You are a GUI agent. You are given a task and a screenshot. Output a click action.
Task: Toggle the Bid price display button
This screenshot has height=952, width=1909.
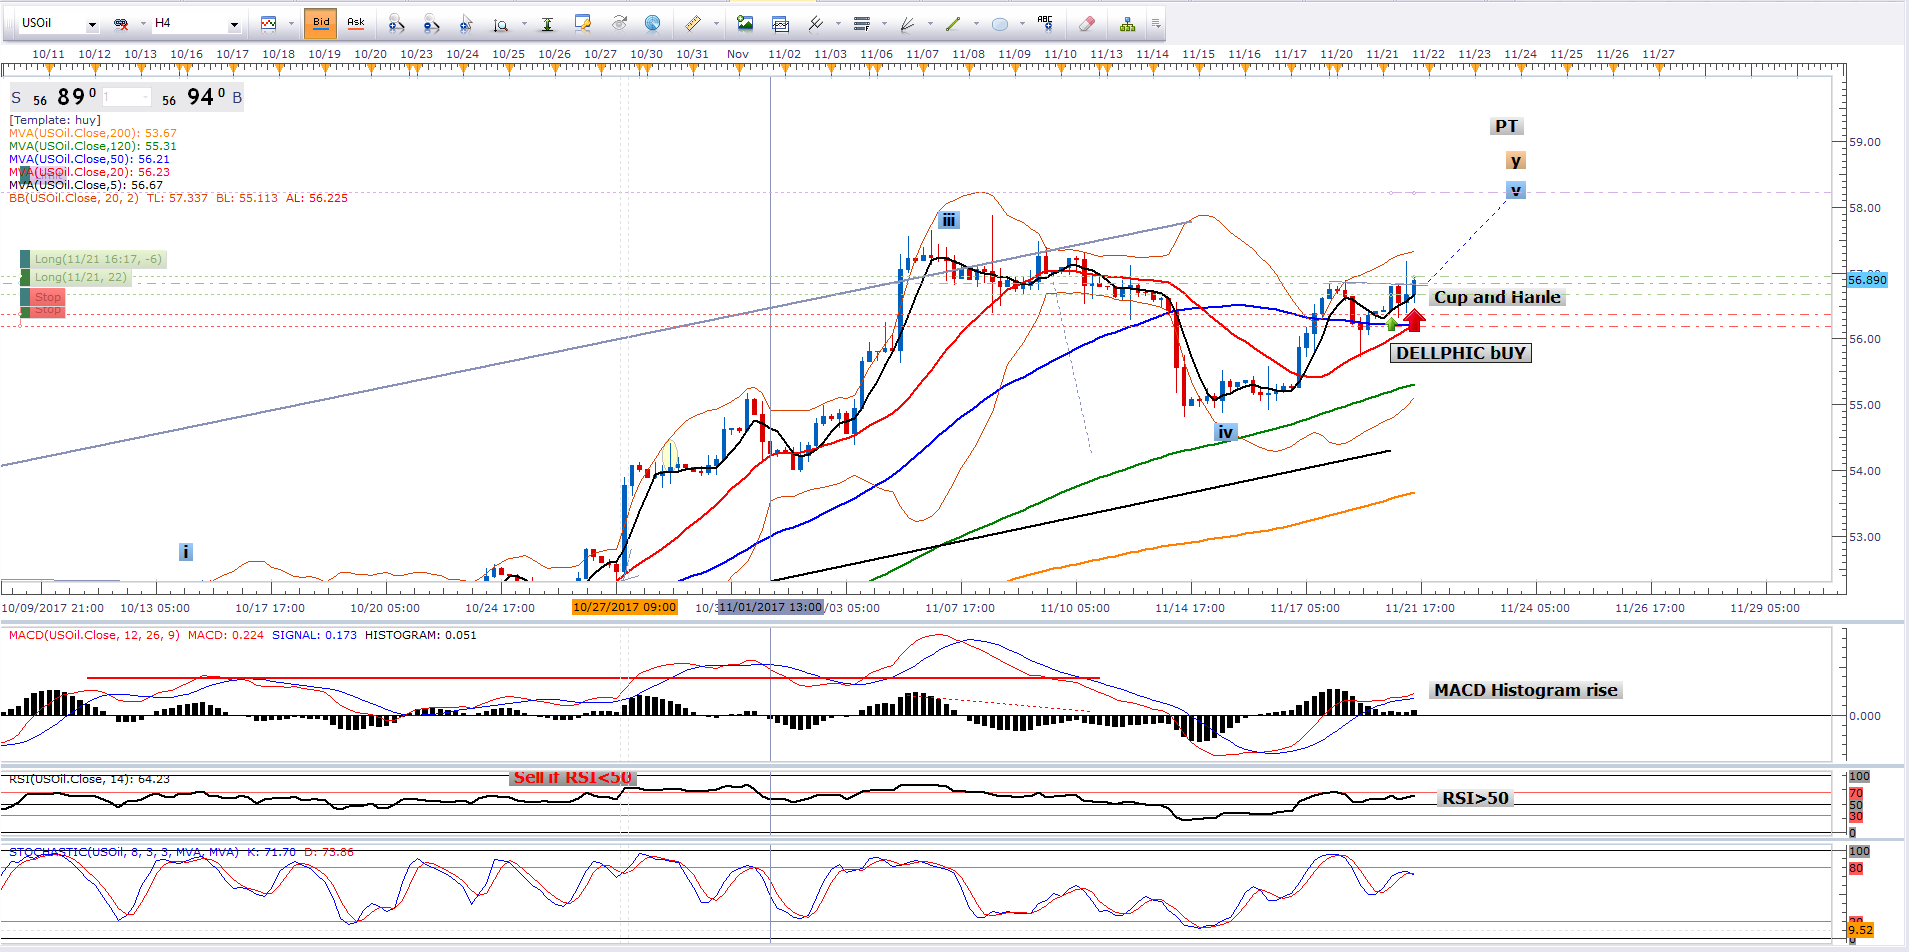pos(321,23)
